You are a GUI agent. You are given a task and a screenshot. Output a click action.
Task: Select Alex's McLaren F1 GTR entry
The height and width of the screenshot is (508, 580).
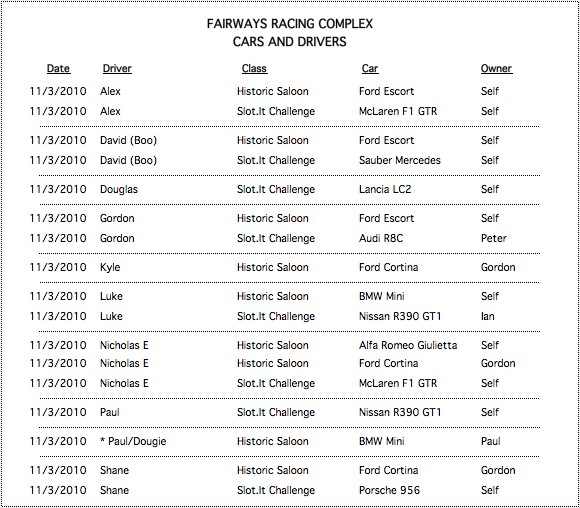pos(398,111)
